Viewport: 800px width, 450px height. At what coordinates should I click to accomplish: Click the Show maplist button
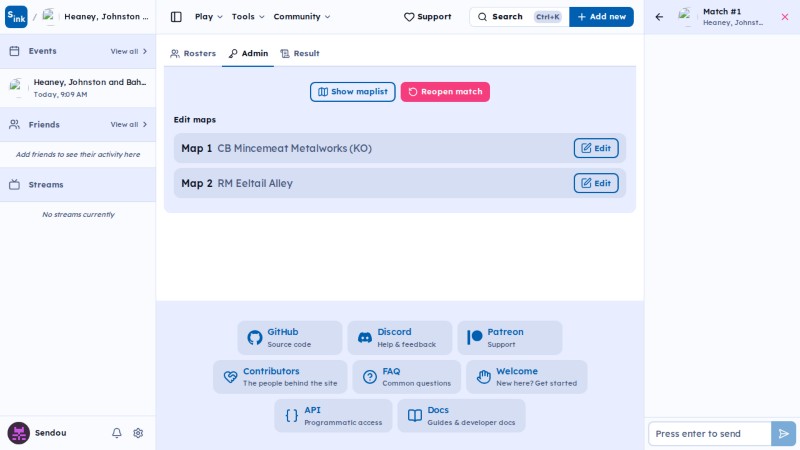(353, 92)
